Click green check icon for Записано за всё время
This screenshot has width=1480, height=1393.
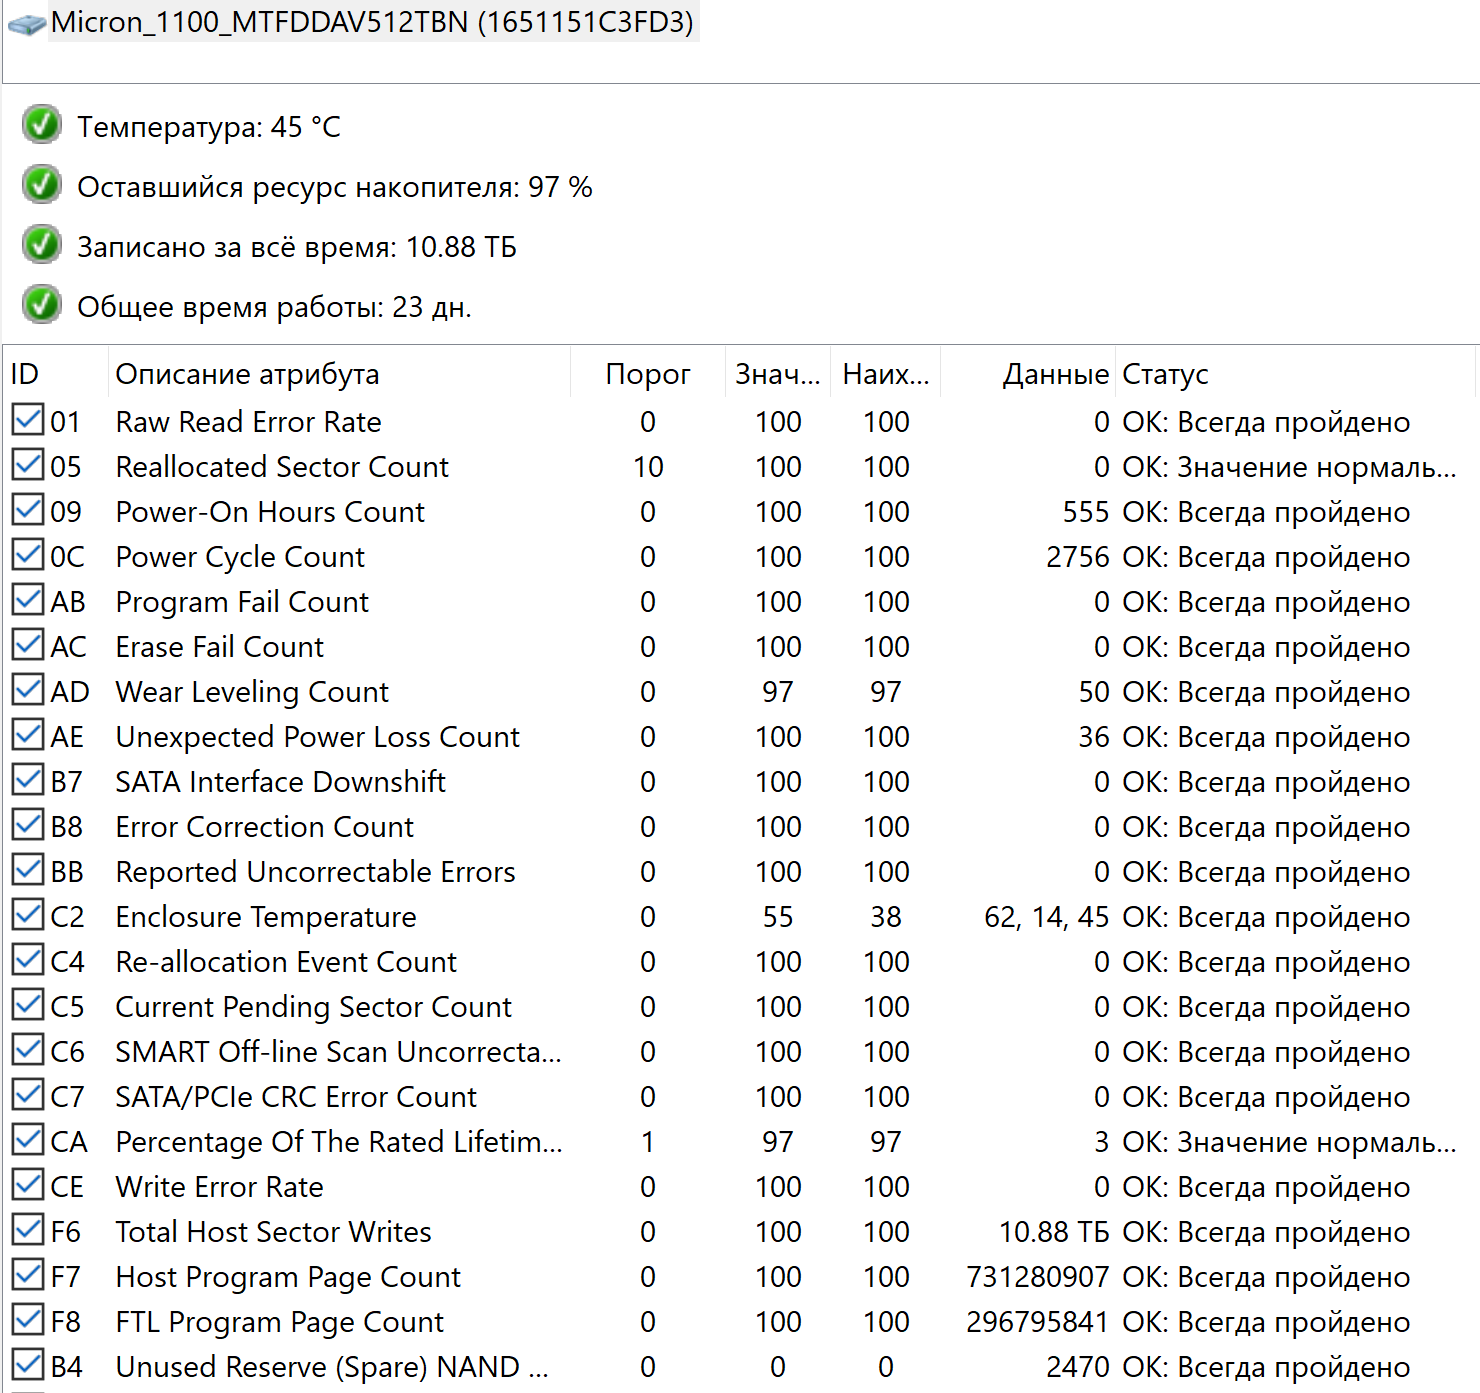(x=42, y=245)
